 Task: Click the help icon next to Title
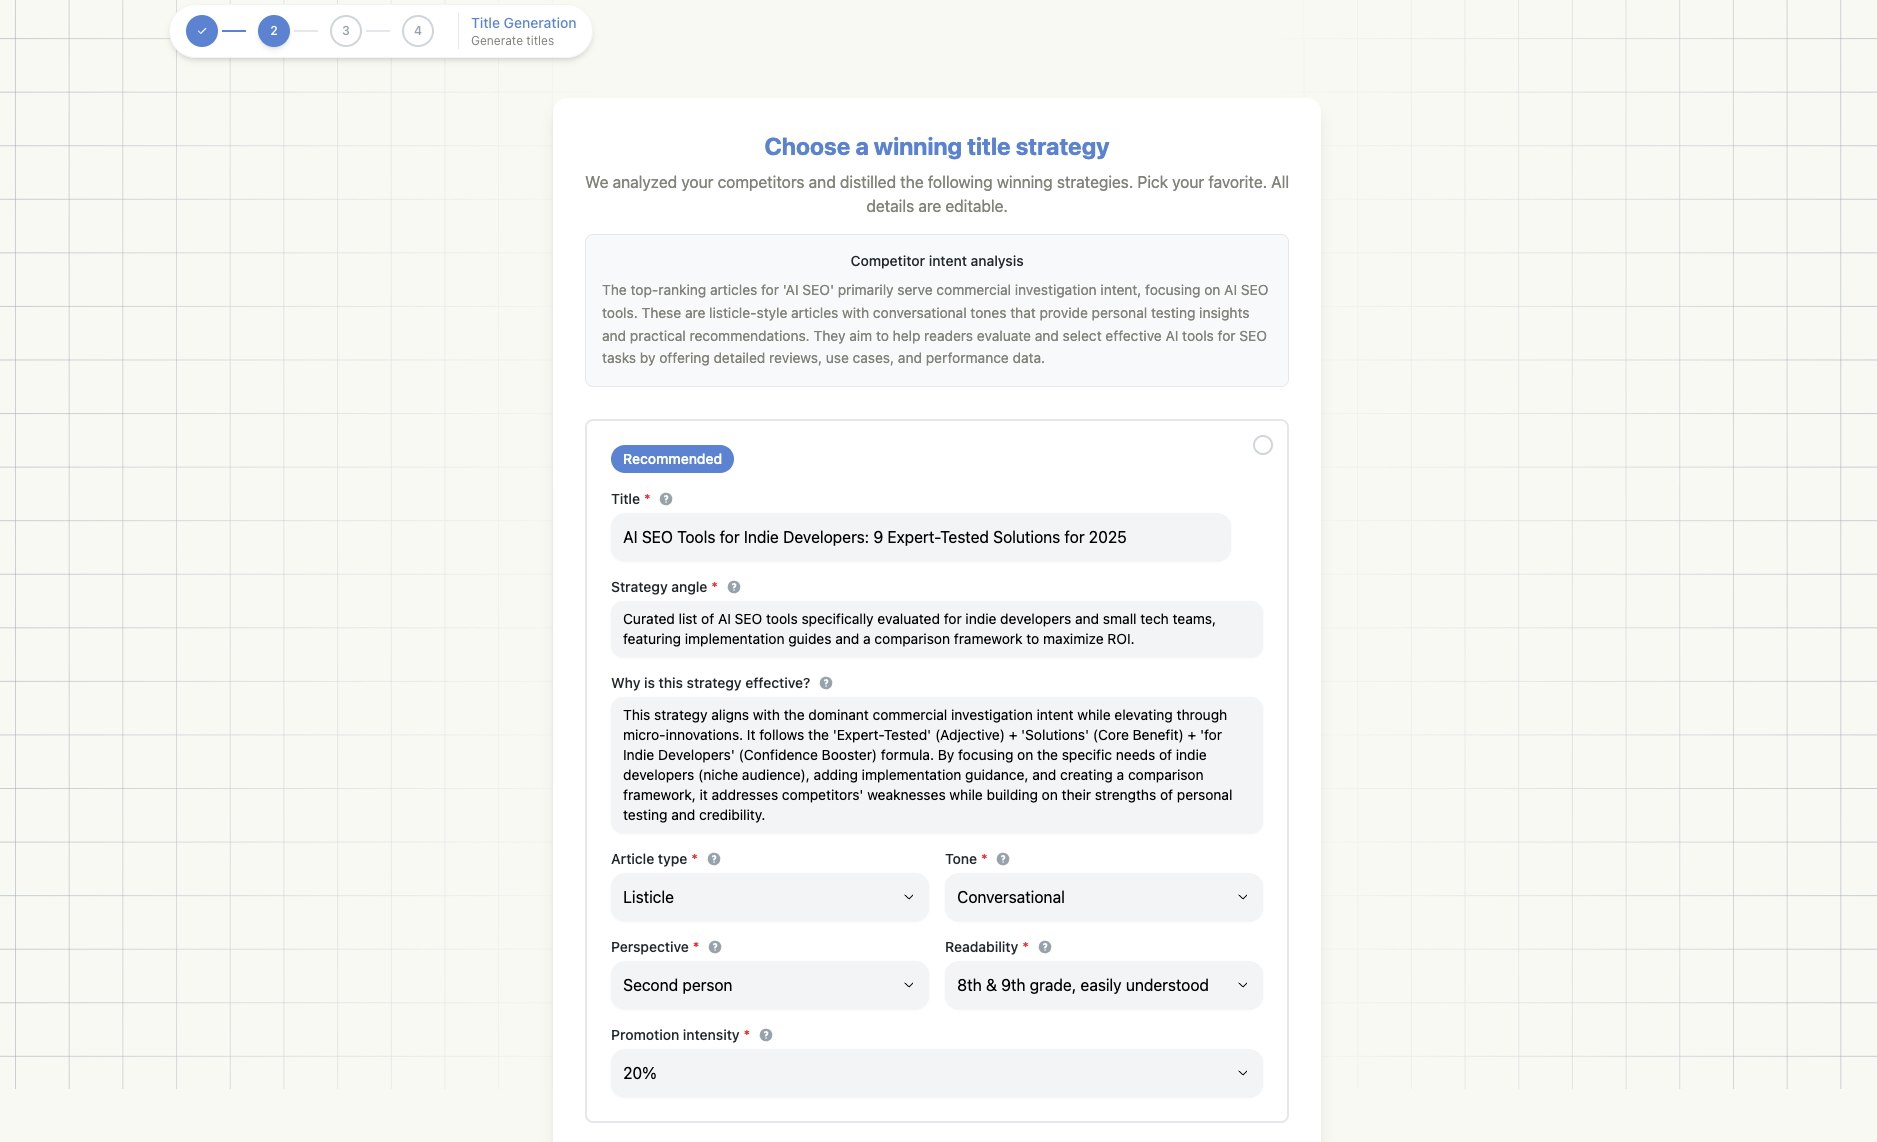[666, 499]
